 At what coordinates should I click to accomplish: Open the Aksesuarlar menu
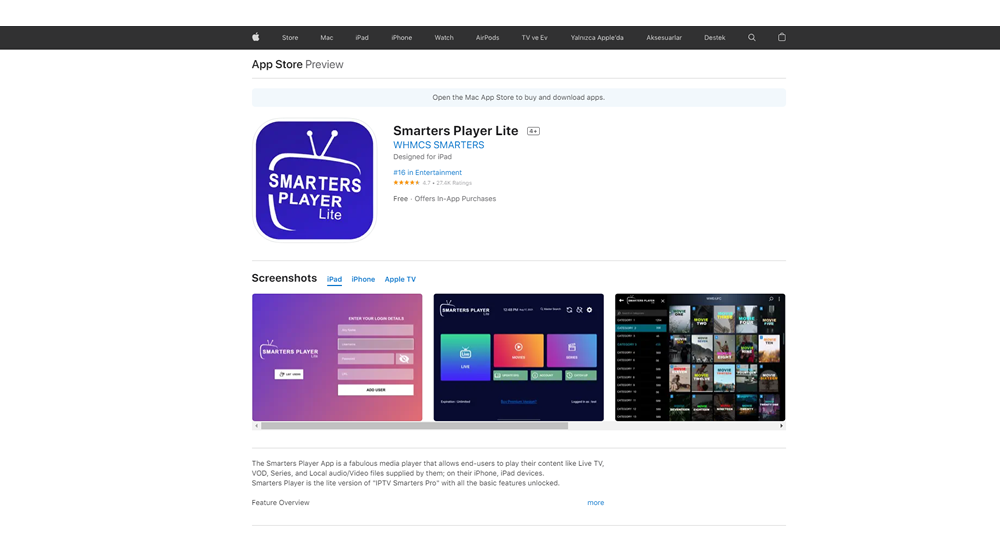tap(664, 38)
